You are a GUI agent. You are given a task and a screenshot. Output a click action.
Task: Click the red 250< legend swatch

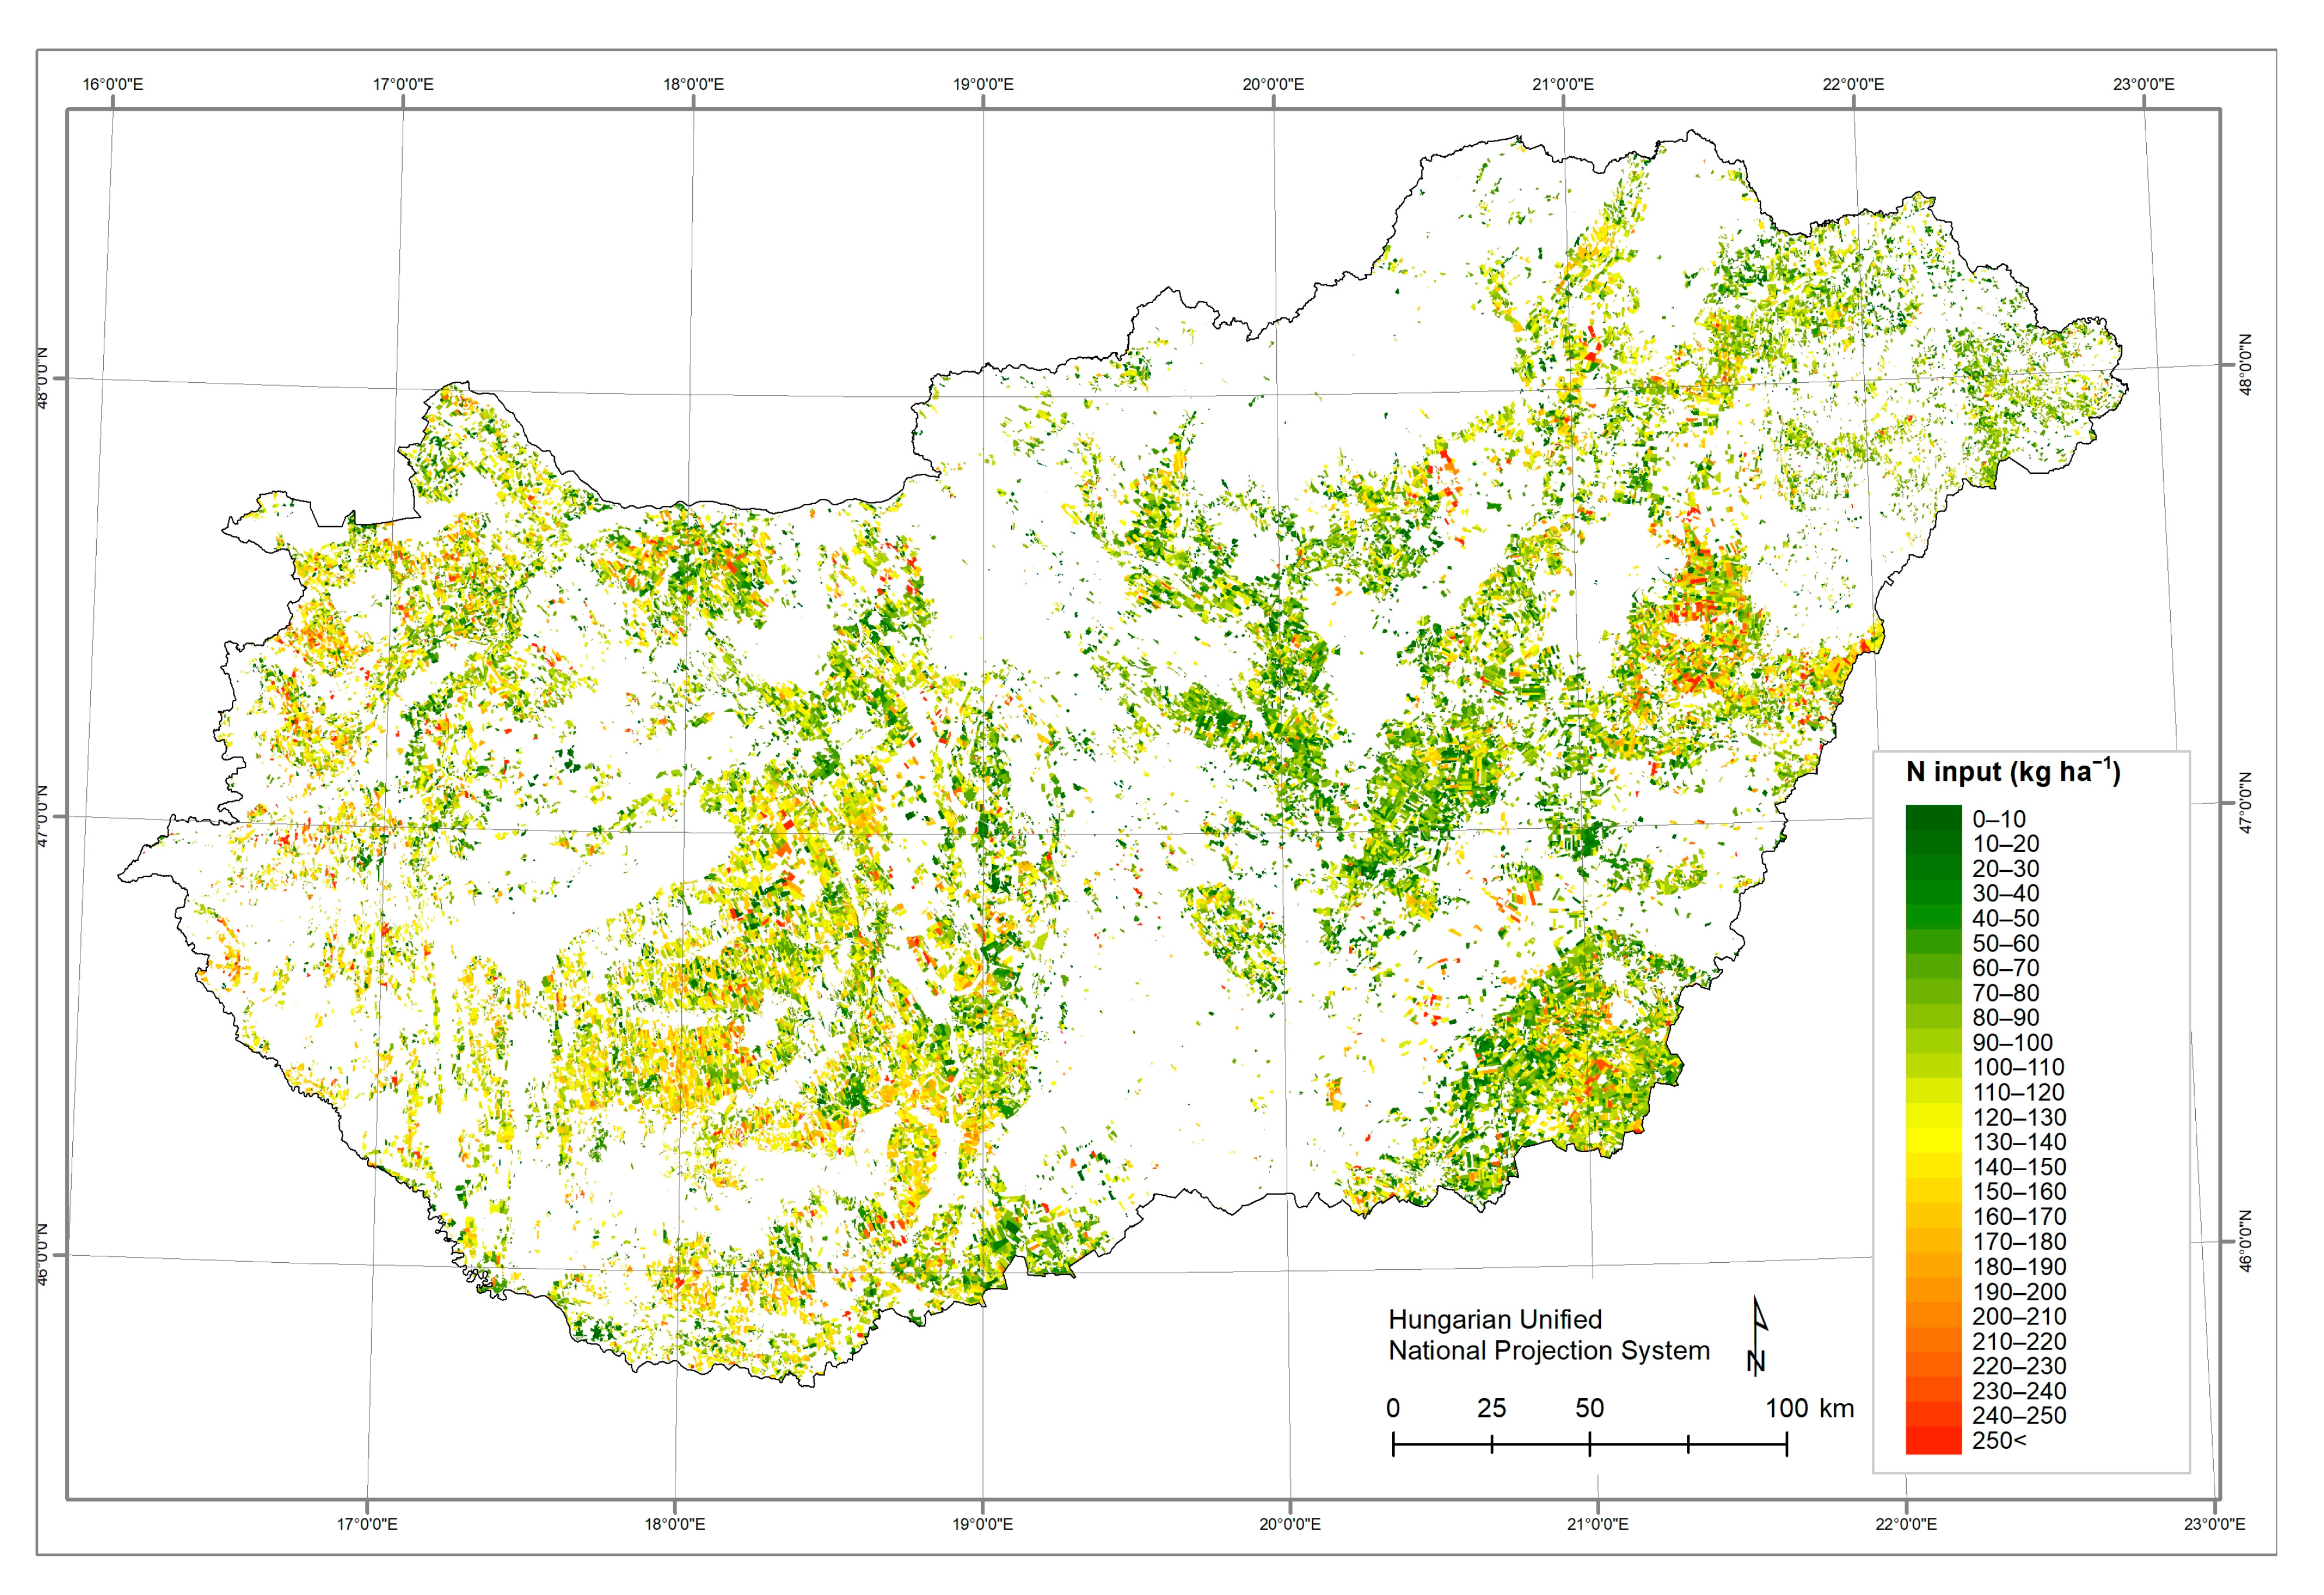(x=1933, y=1441)
